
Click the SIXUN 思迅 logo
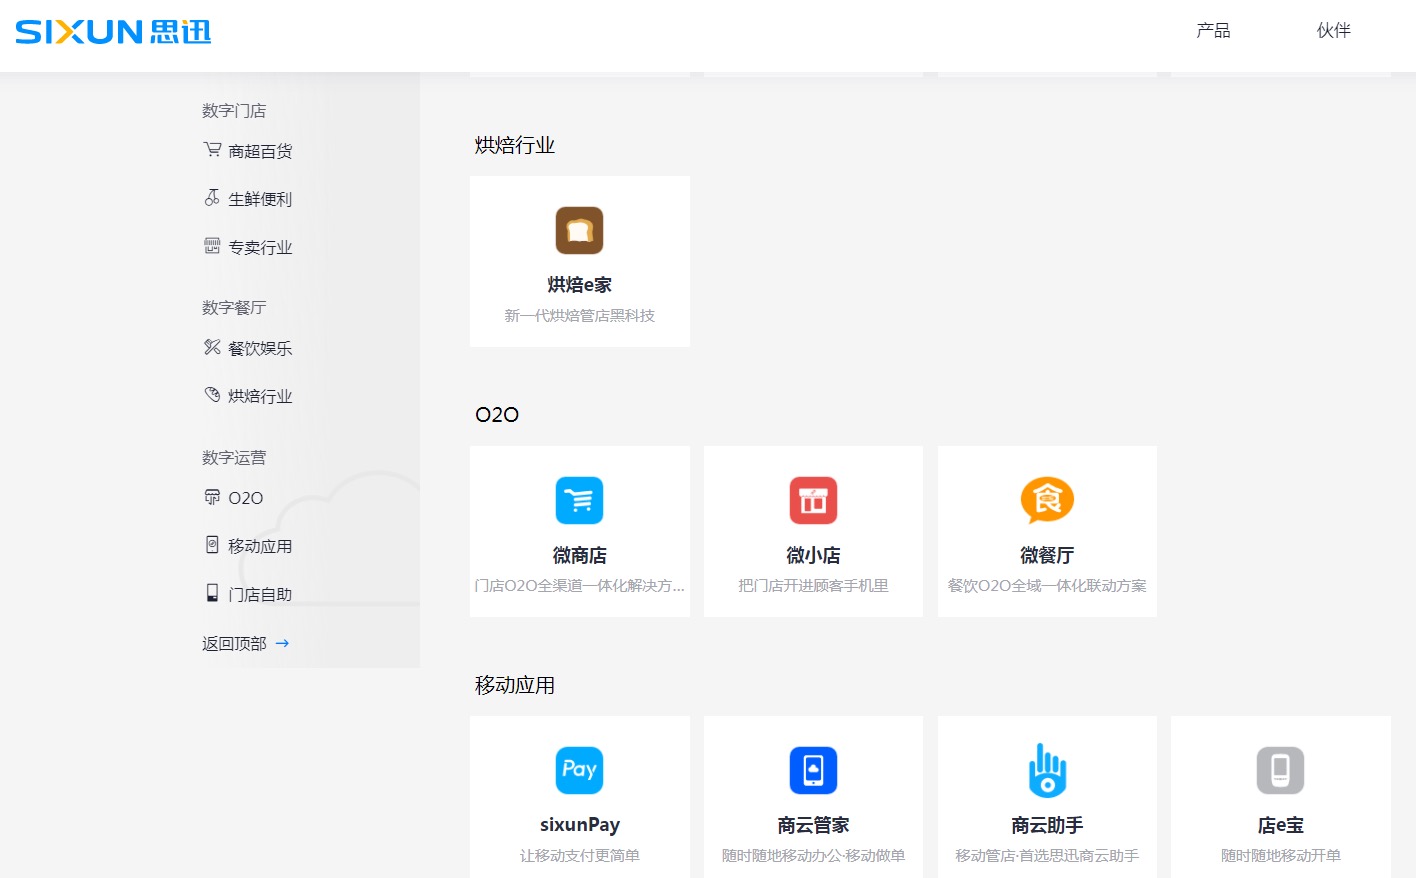[x=113, y=32]
